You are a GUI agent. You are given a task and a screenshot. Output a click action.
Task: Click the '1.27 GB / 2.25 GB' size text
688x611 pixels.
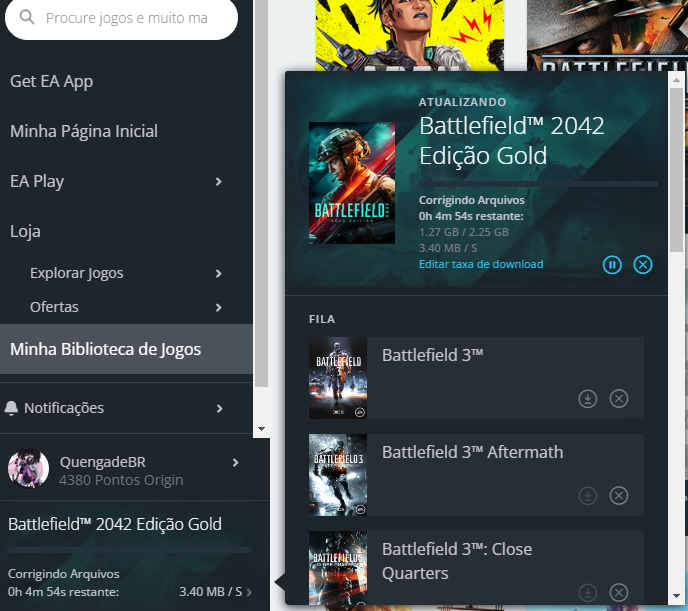point(464,232)
